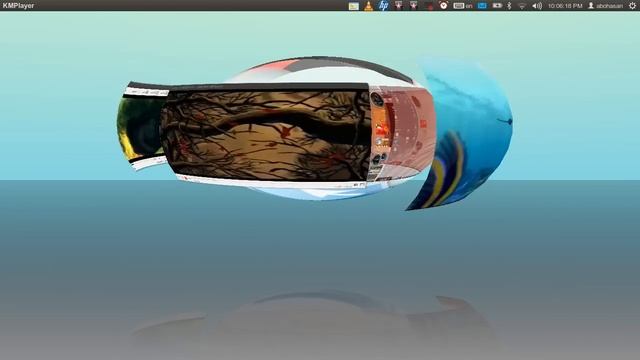Click the HP logo indicator icon
Viewport: 640px width, 360px height.
[x=383, y=6]
